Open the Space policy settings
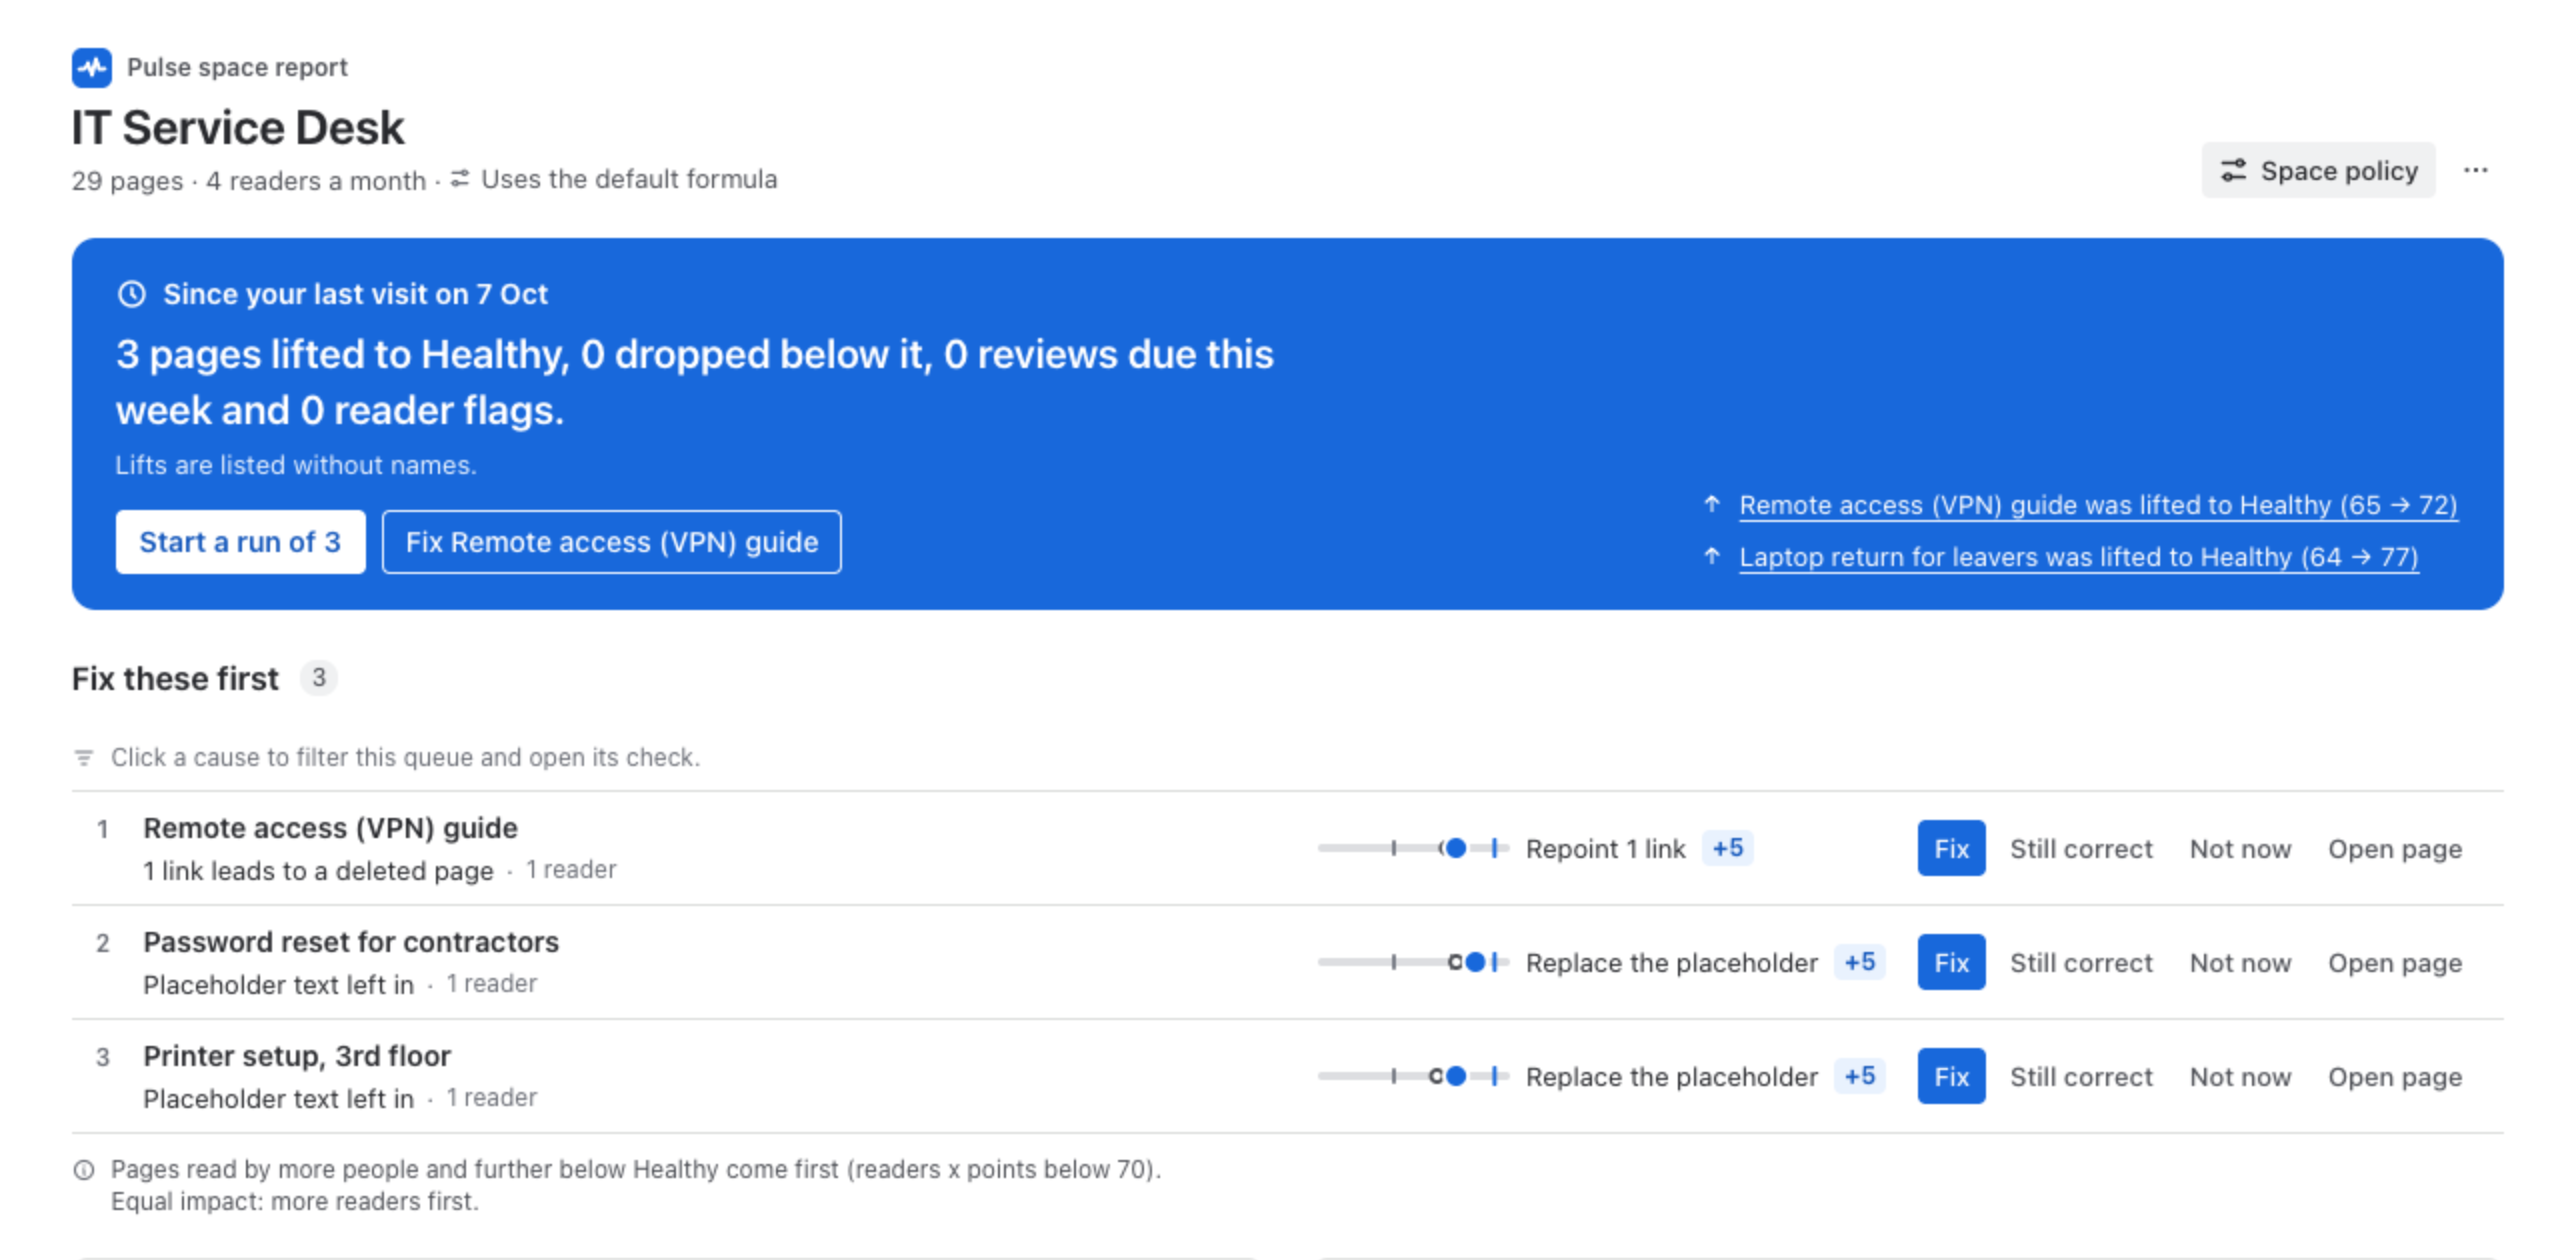 point(2318,170)
